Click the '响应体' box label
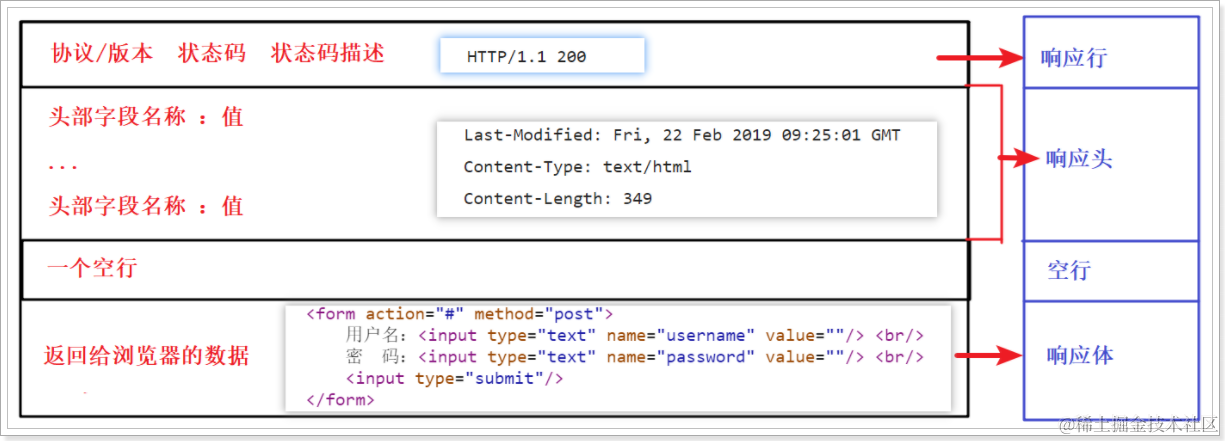1225x441 pixels. [x=1080, y=355]
